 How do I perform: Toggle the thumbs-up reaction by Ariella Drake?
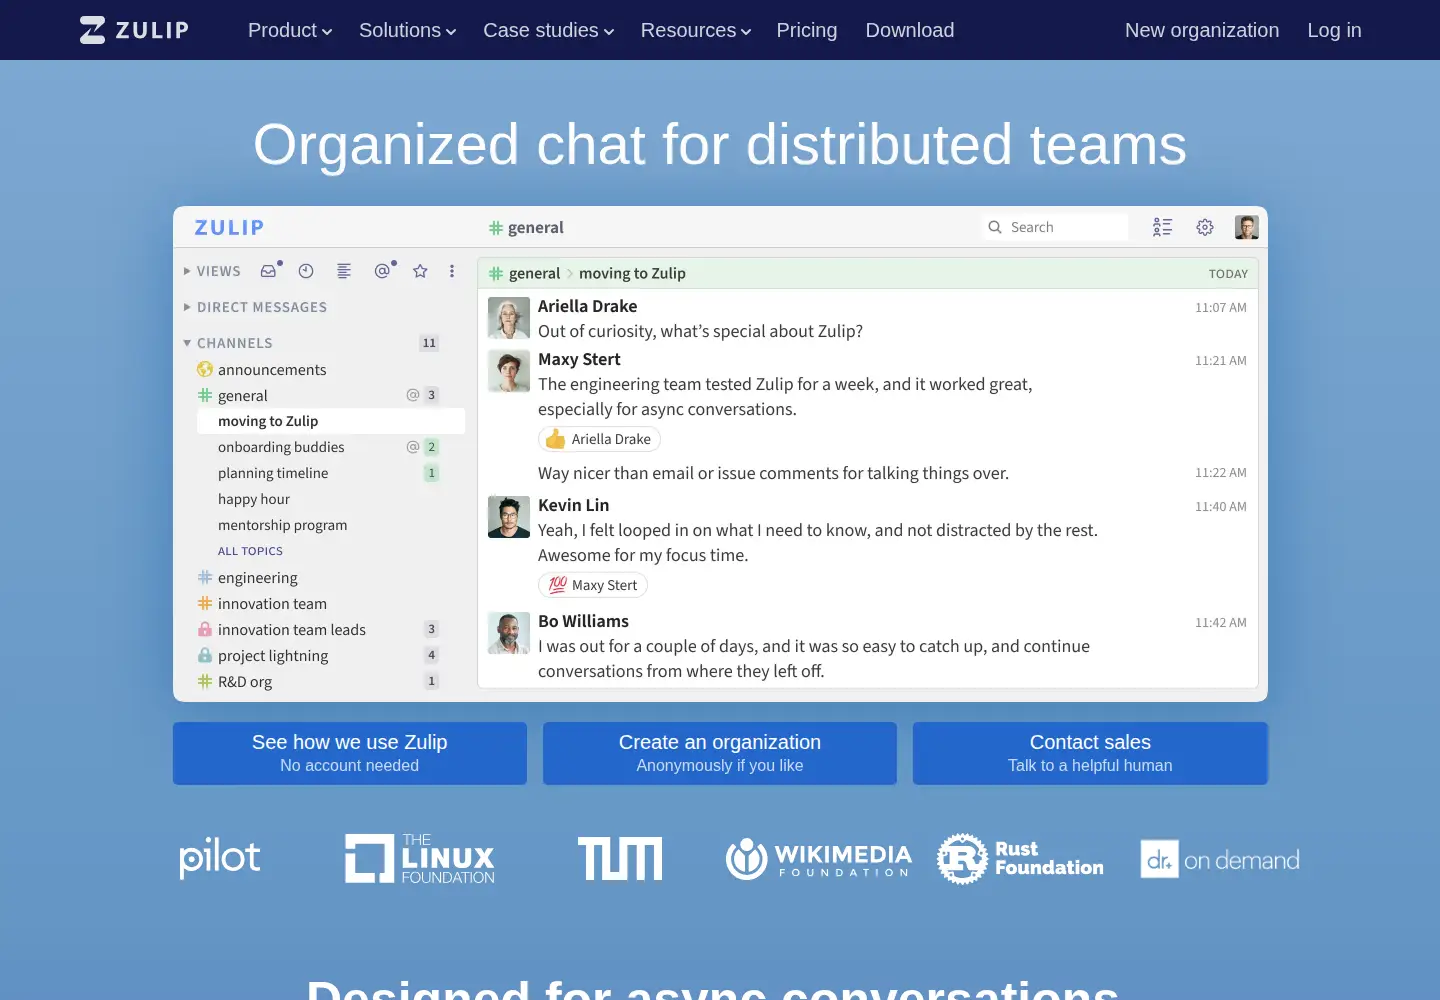[x=599, y=439]
